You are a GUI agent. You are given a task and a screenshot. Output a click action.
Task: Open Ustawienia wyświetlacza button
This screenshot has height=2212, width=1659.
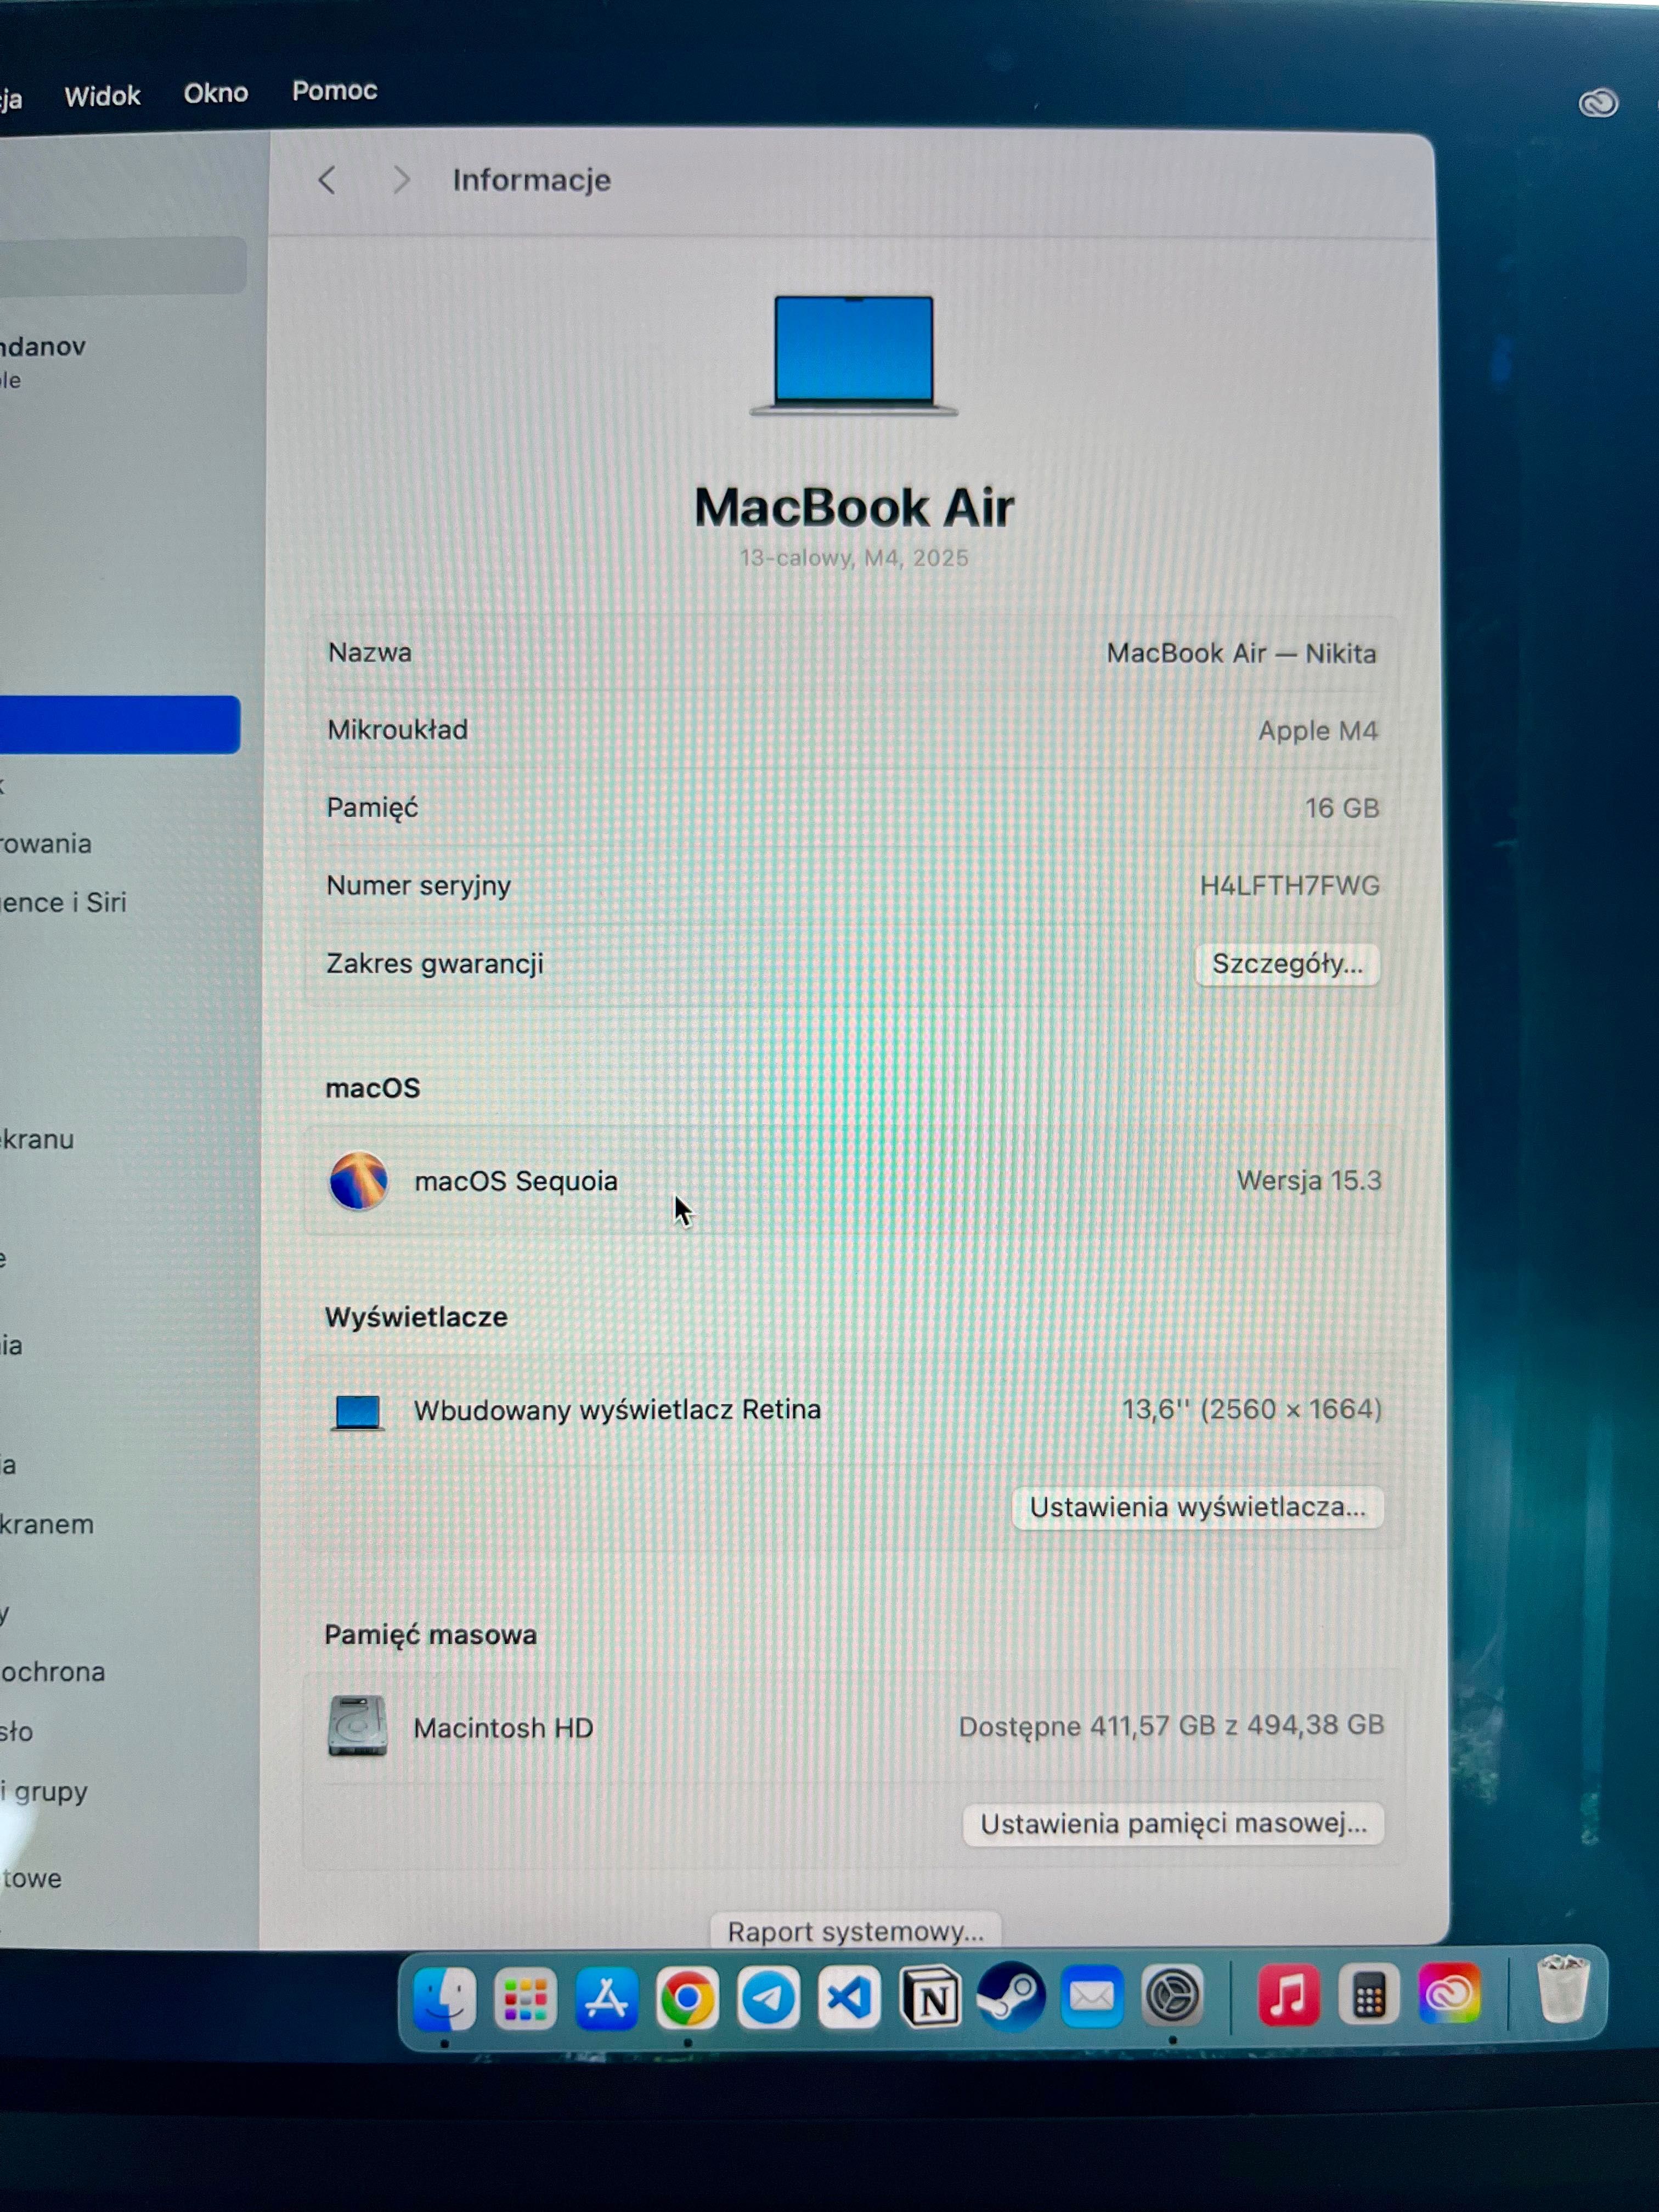click(x=1197, y=1507)
